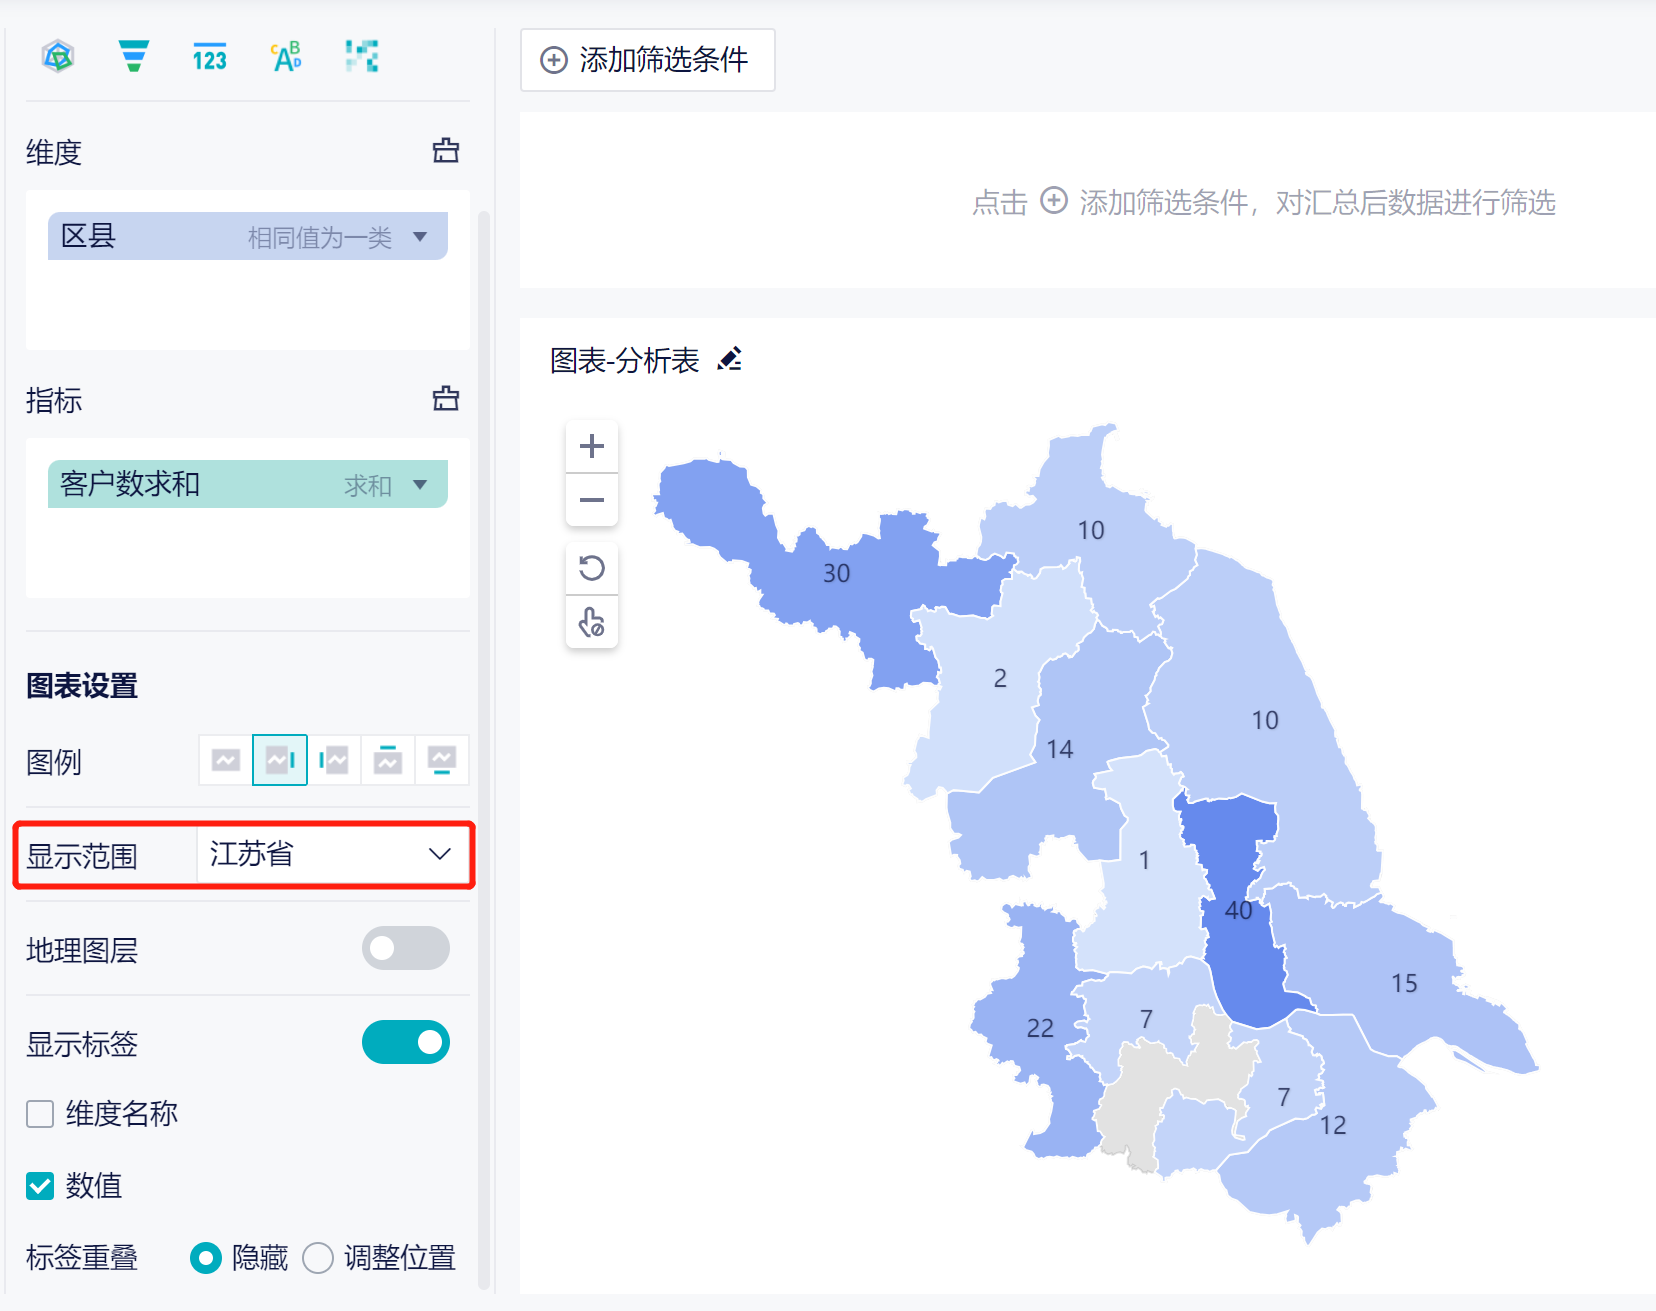This screenshot has width=1656, height=1311.
Task: Select 调整位置 for label overlap
Action: (318, 1257)
